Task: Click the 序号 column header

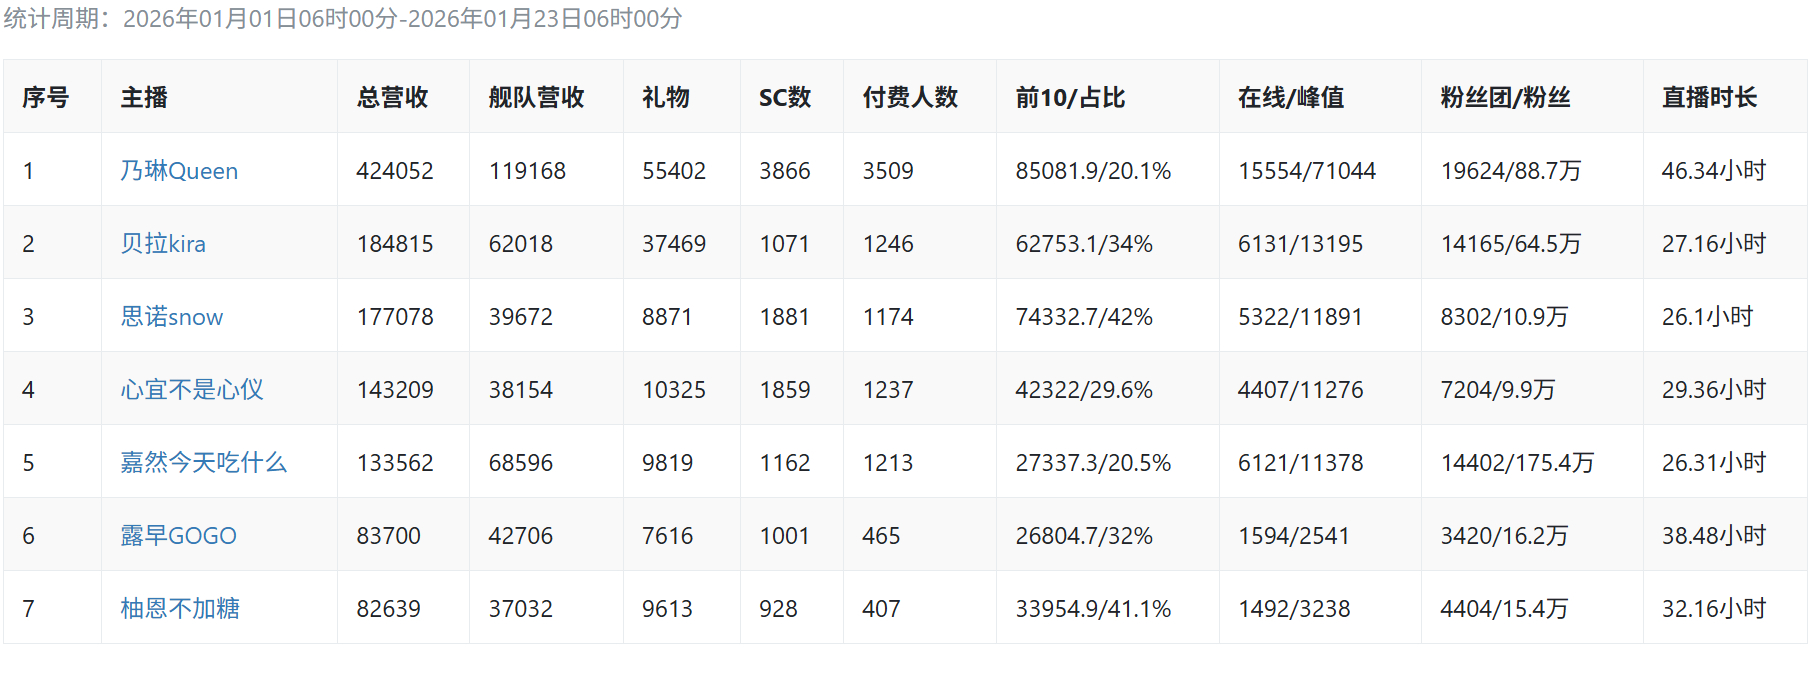Action: click(46, 98)
